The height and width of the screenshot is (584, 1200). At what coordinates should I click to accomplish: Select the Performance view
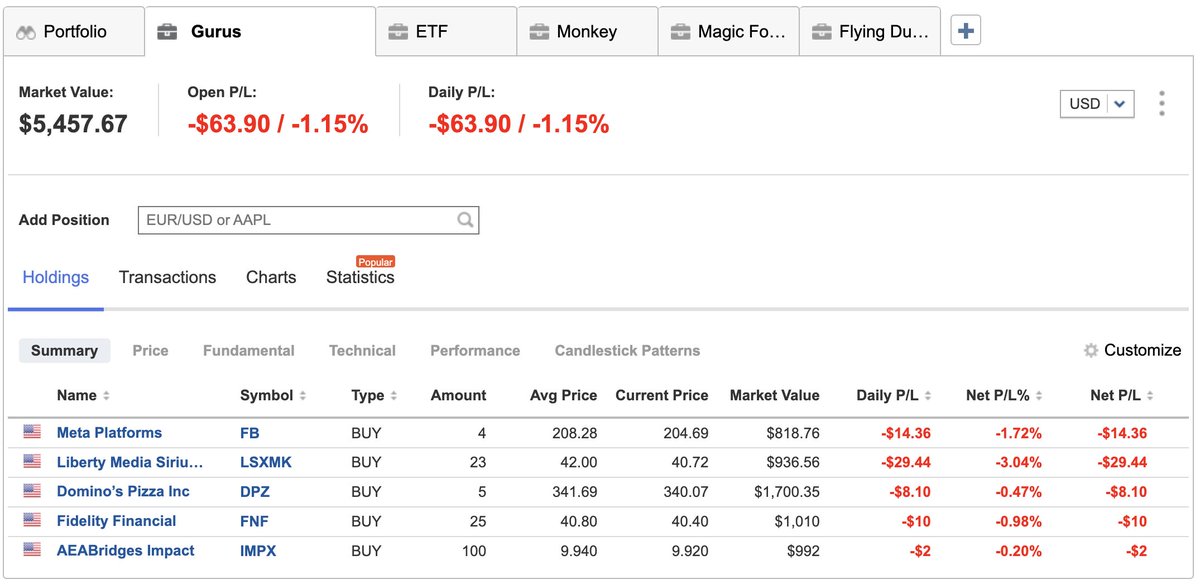(x=475, y=351)
